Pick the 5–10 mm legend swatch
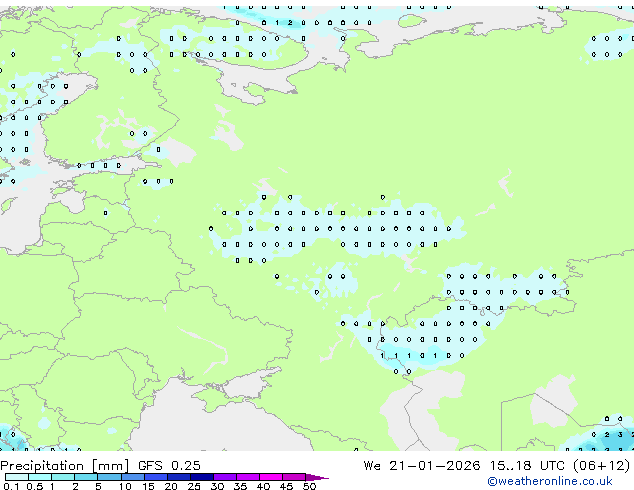The width and height of the screenshot is (634, 490). (109, 477)
